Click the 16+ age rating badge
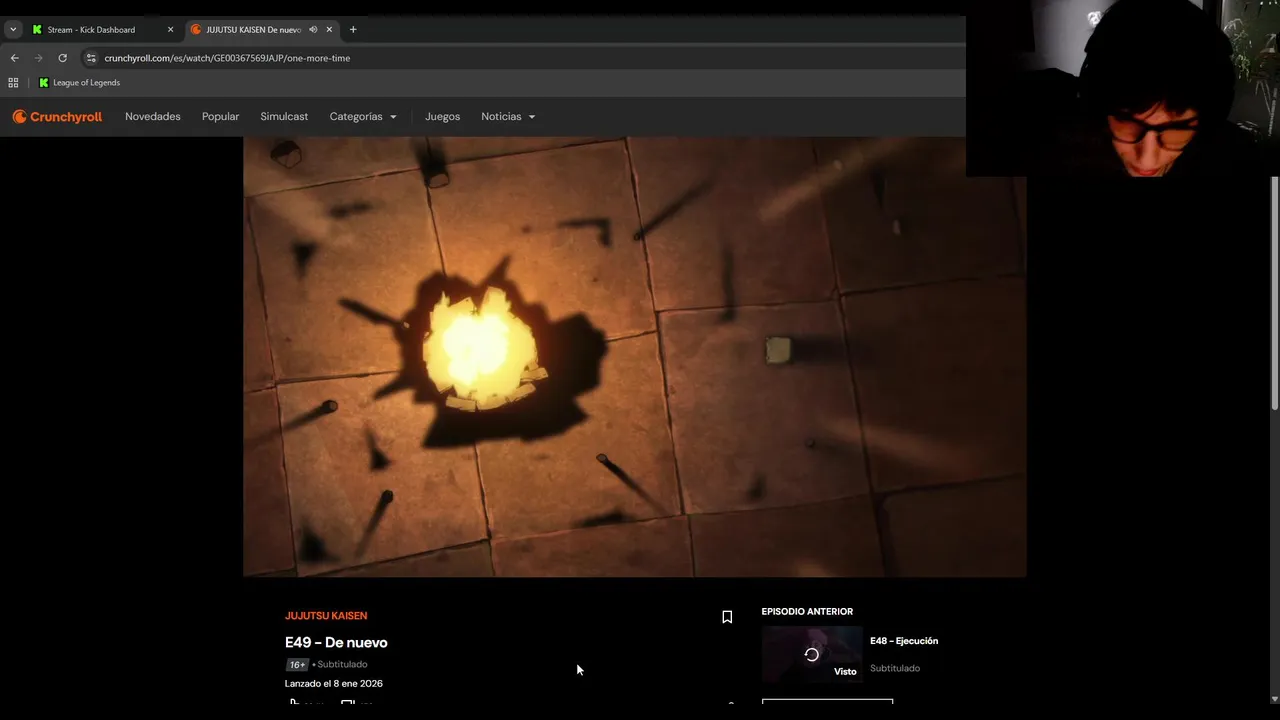The height and width of the screenshot is (720, 1280). pos(297,665)
